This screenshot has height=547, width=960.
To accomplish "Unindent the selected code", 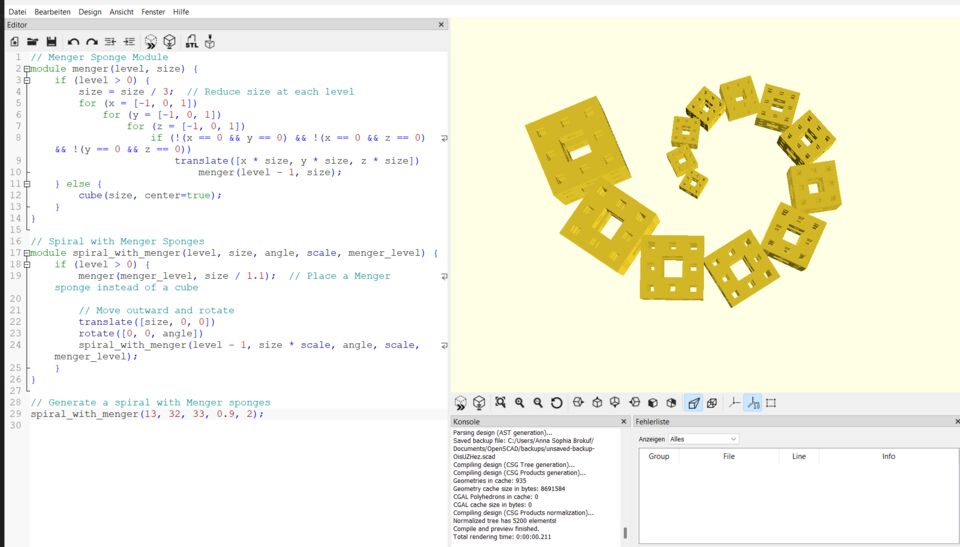I will [x=110, y=42].
